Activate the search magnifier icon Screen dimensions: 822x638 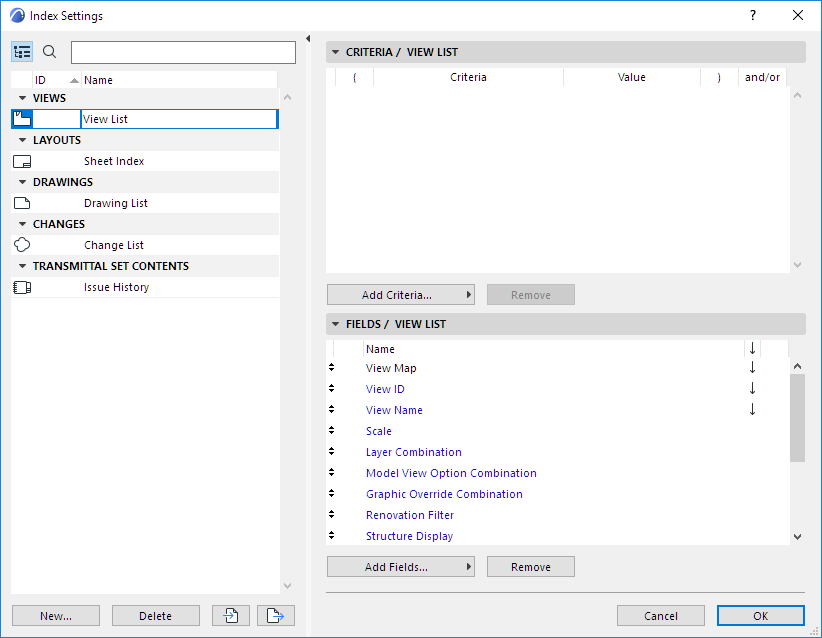pos(48,51)
